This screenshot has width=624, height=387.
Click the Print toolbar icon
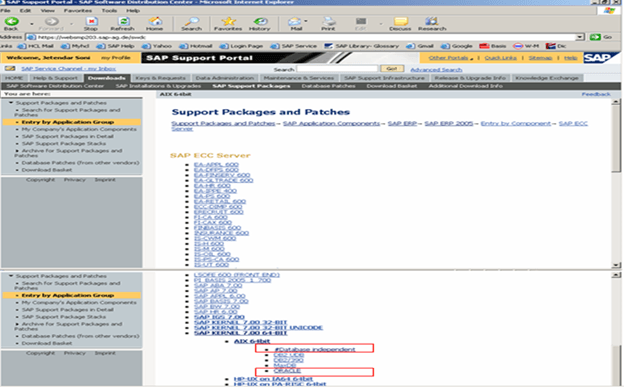tap(328, 22)
